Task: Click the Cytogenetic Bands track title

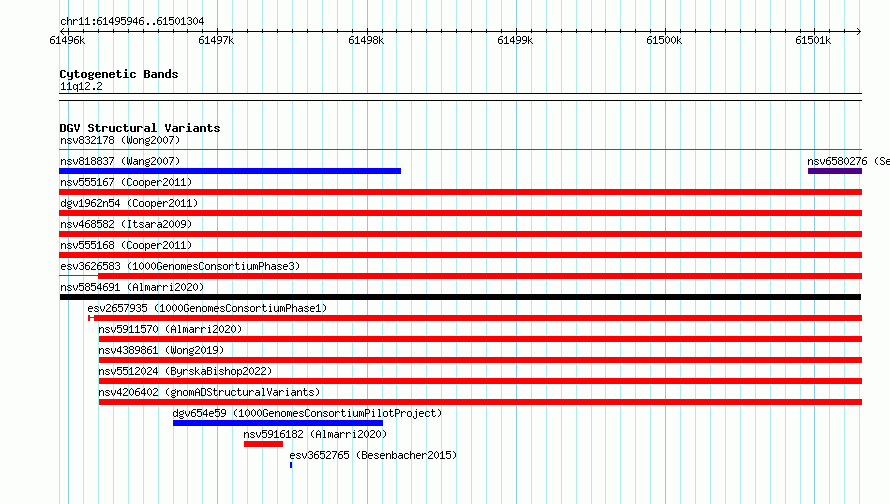Action: [119, 74]
